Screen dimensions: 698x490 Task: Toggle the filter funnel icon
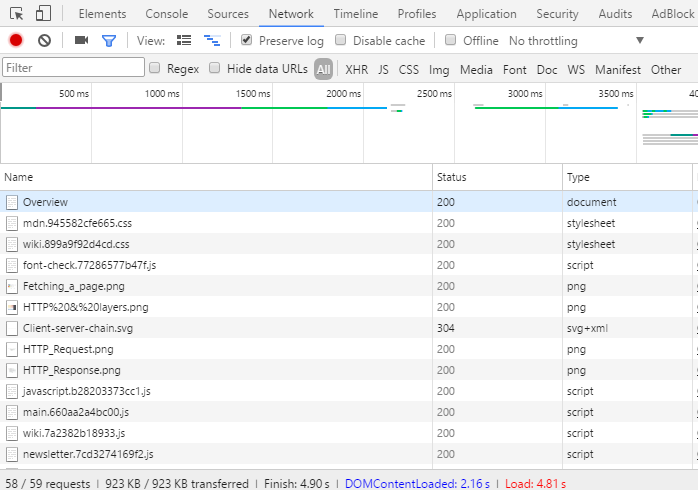pyautogui.click(x=109, y=41)
